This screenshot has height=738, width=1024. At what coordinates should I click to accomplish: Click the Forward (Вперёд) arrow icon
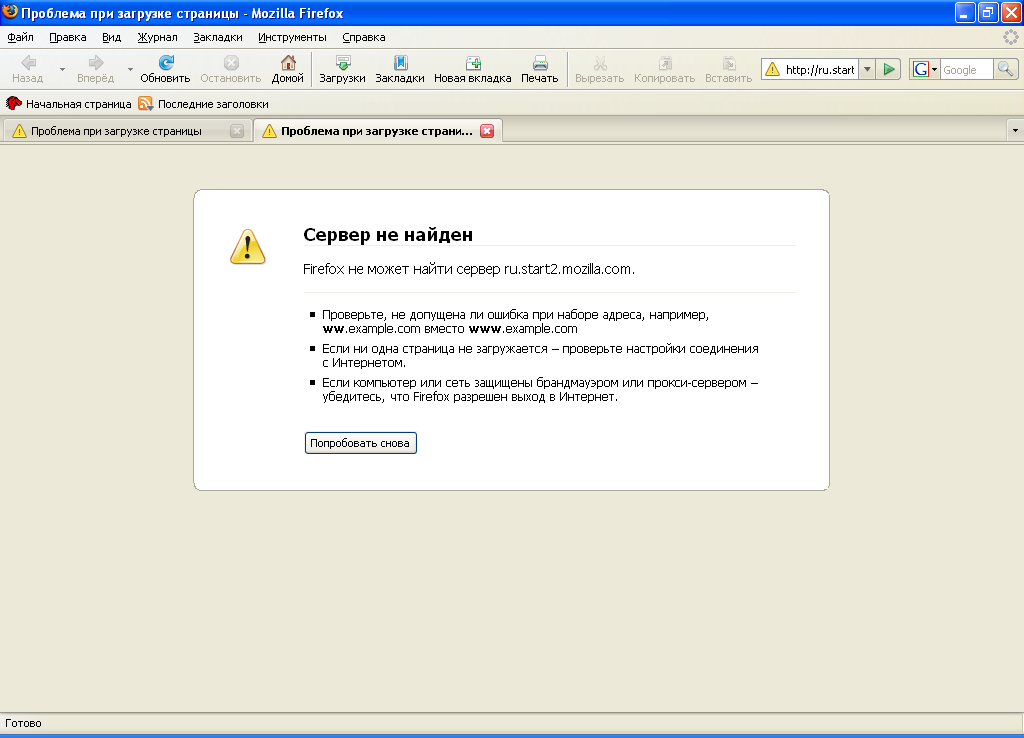(95, 63)
